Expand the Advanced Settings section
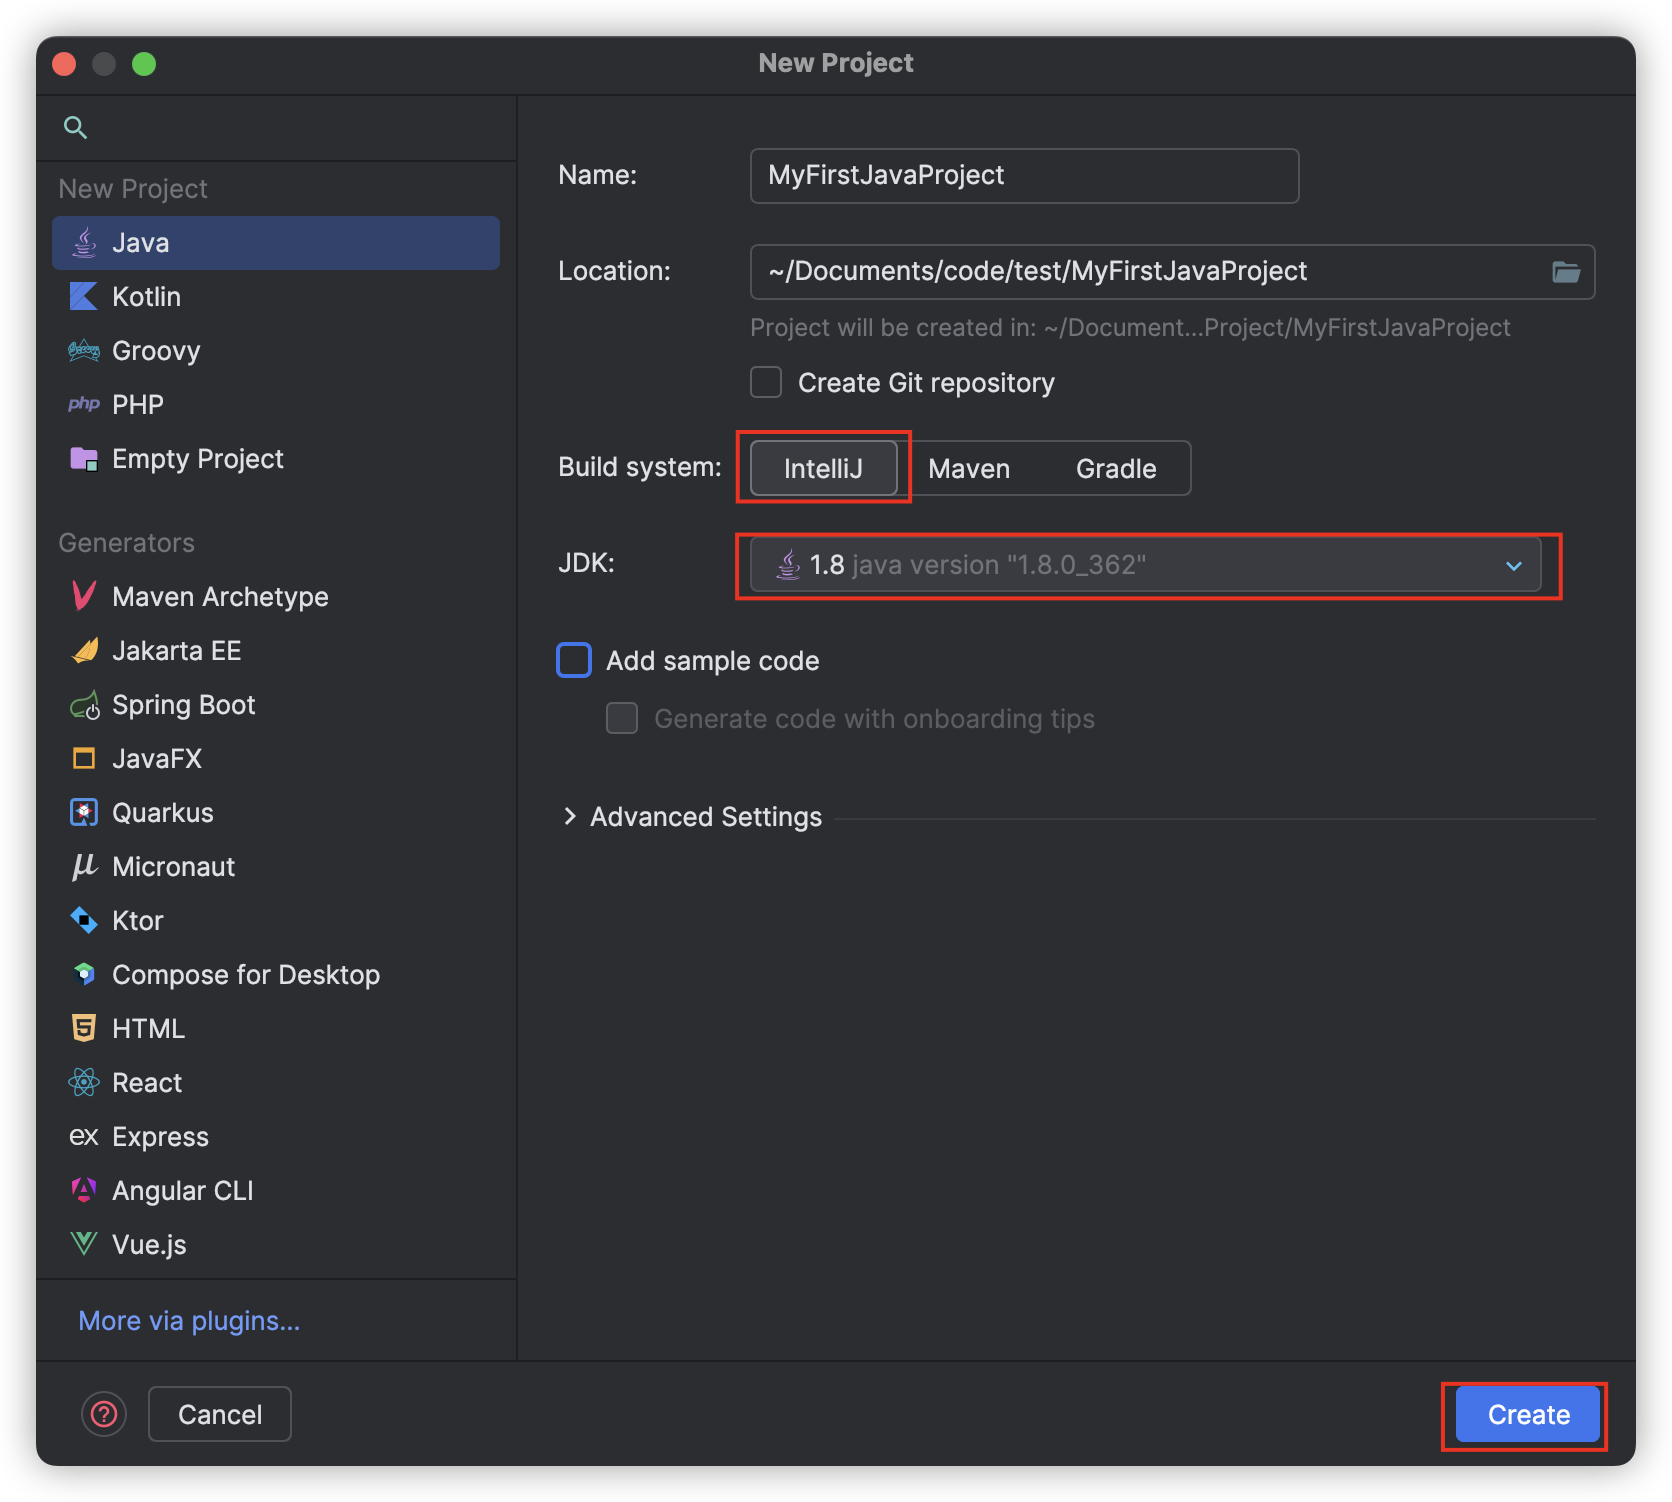Image resolution: width=1672 pixels, height=1502 pixels. tap(570, 817)
